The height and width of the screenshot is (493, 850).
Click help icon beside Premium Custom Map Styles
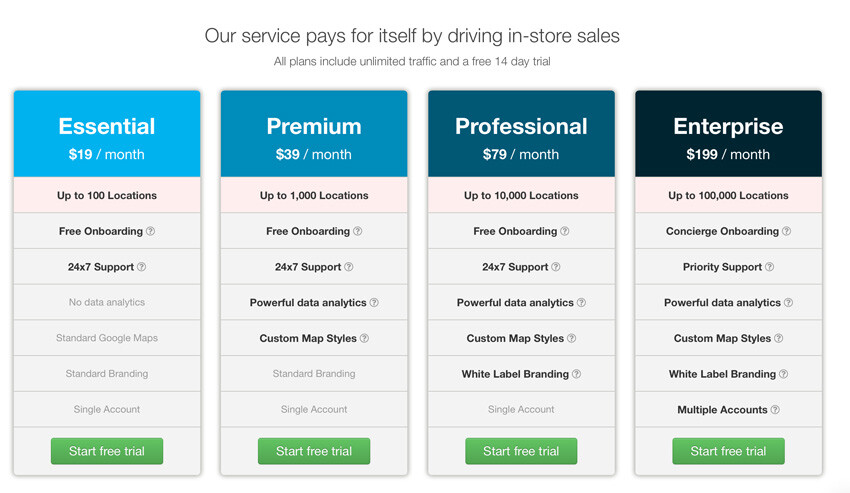pyautogui.click(x=364, y=338)
